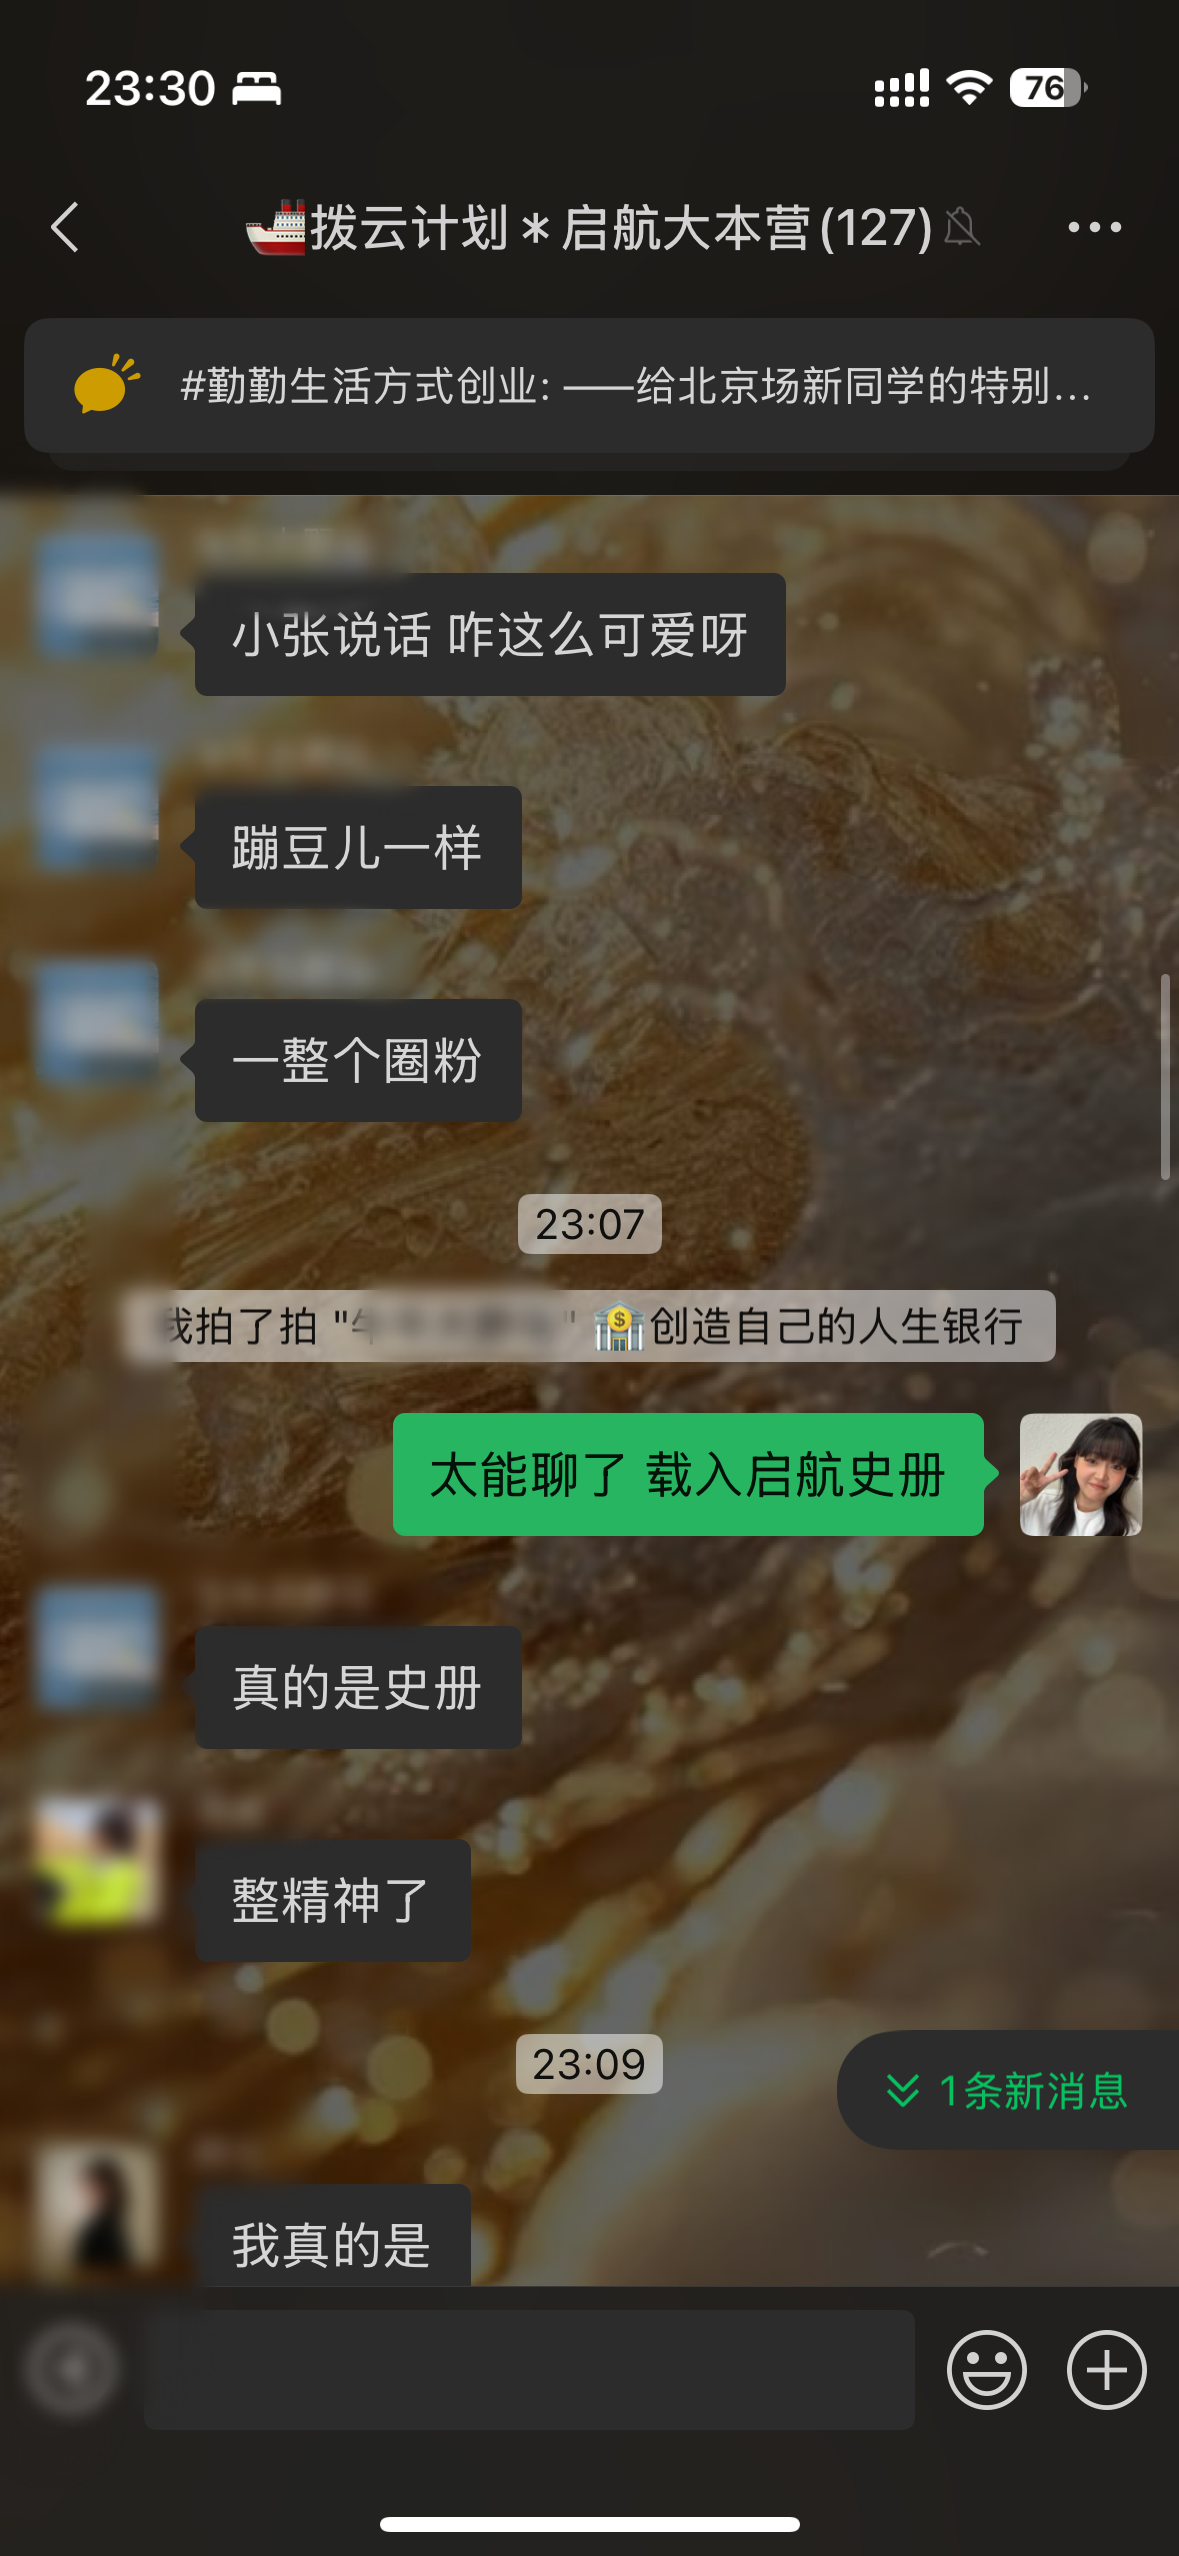This screenshot has width=1179, height=2556.
Task: Tap the muted bell icon in title
Action: coord(962,227)
